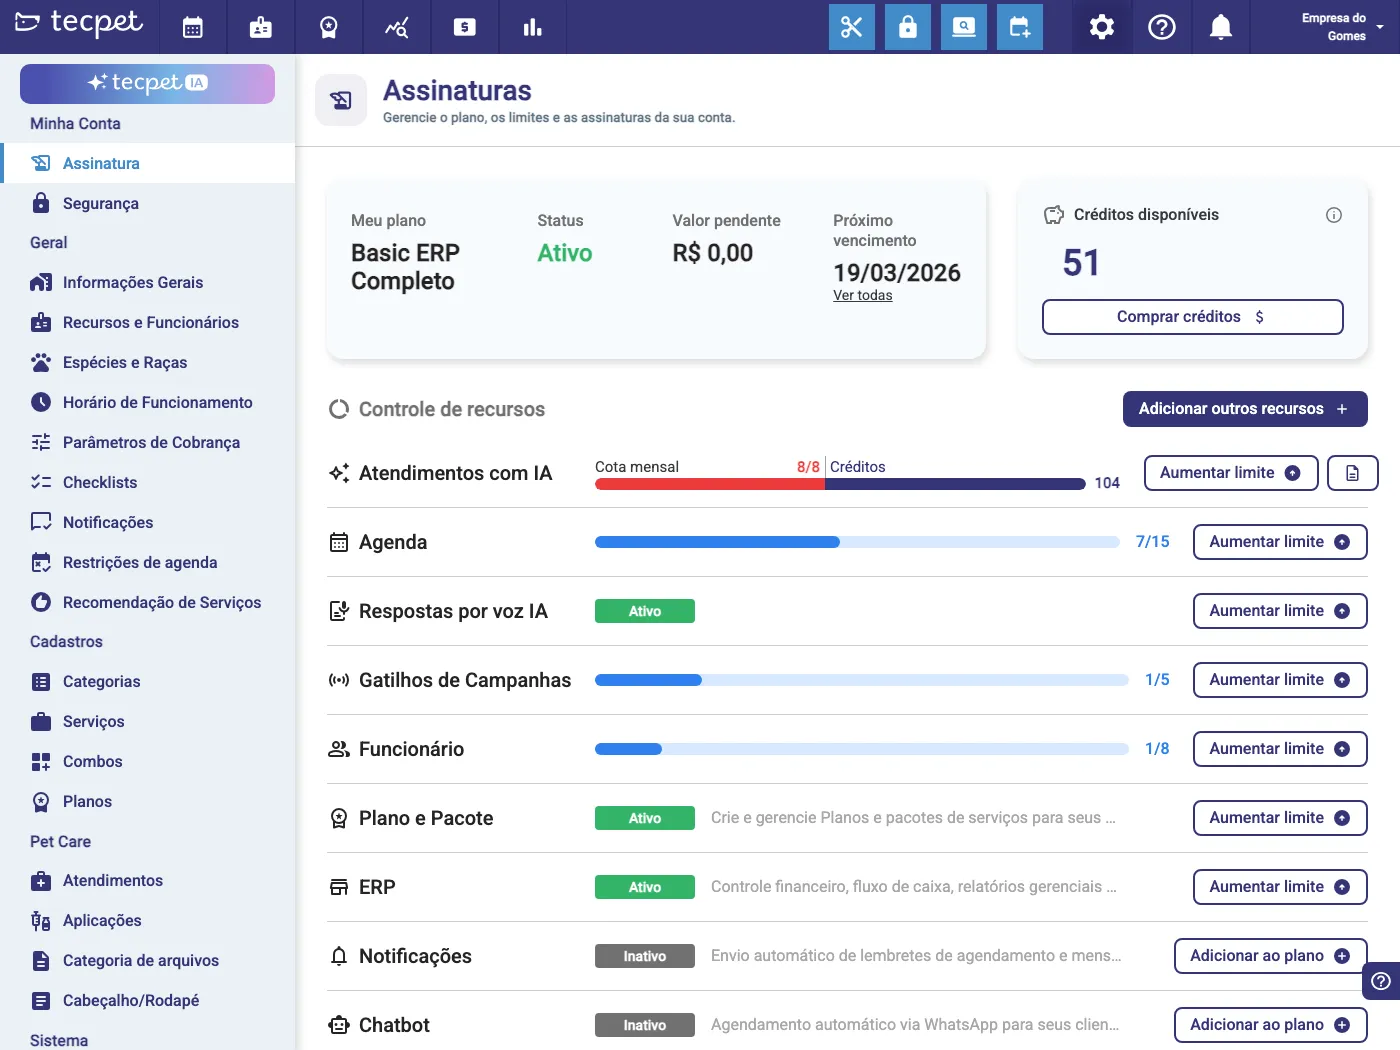
Task: Open the ID badge icon in top bar
Action: click(261, 27)
